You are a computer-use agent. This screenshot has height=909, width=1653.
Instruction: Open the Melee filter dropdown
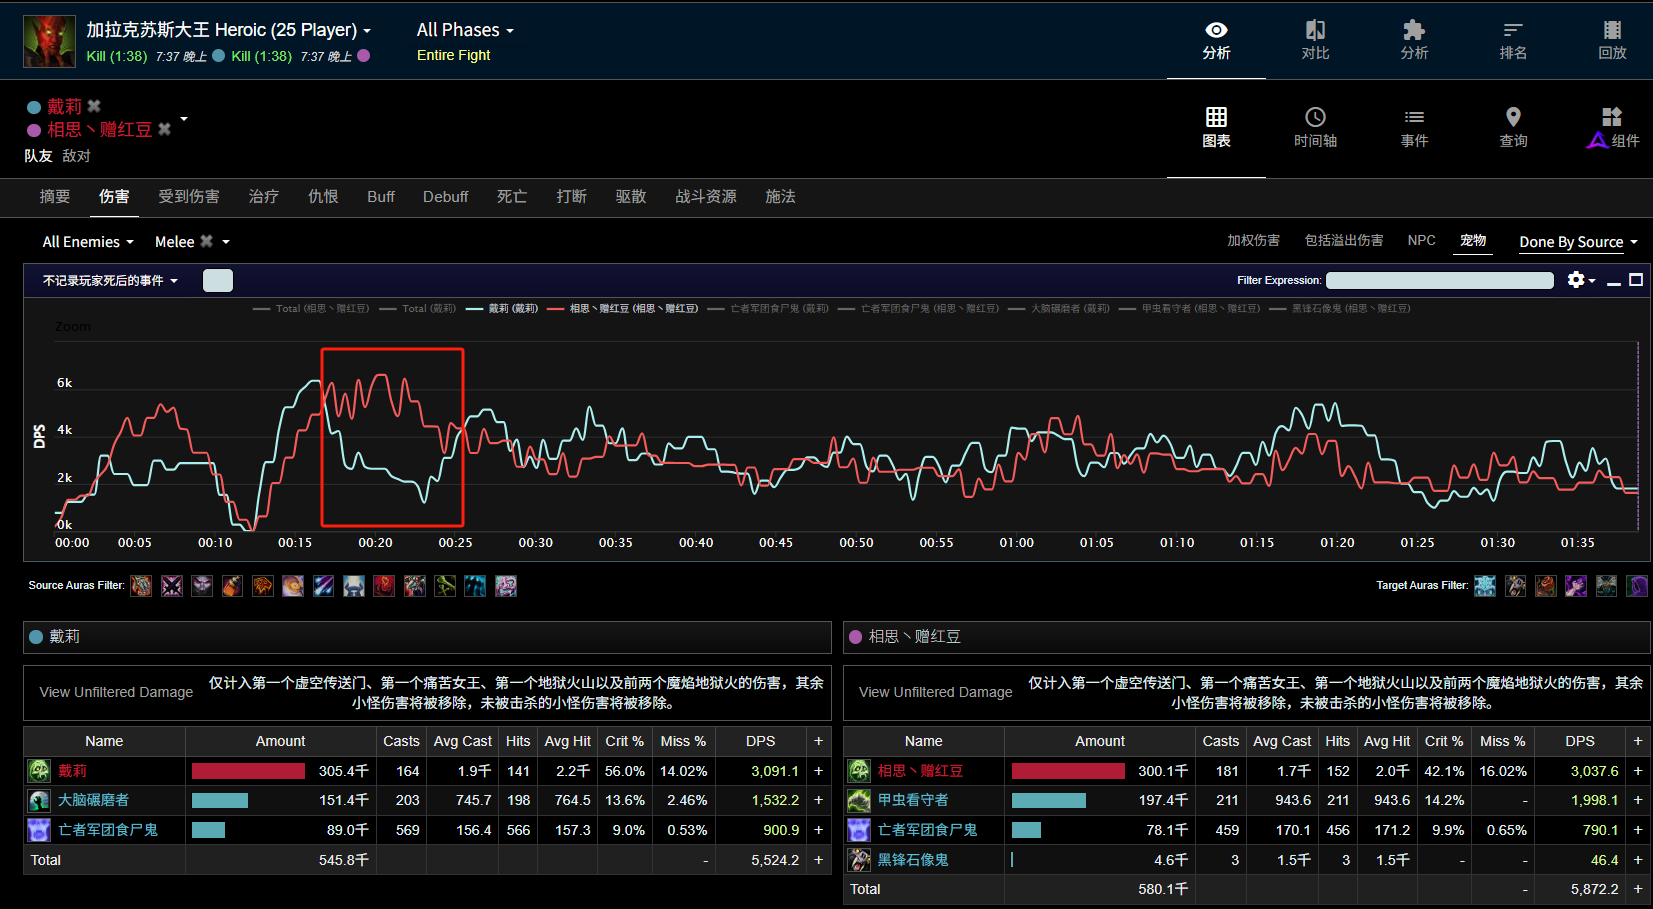tap(191, 241)
